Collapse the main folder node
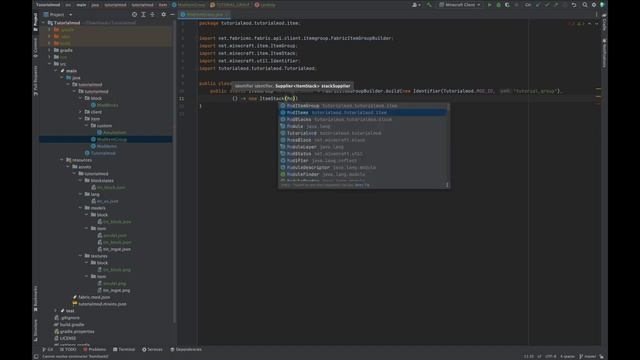Image resolution: width=640 pixels, height=360 pixels. [x=56, y=71]
